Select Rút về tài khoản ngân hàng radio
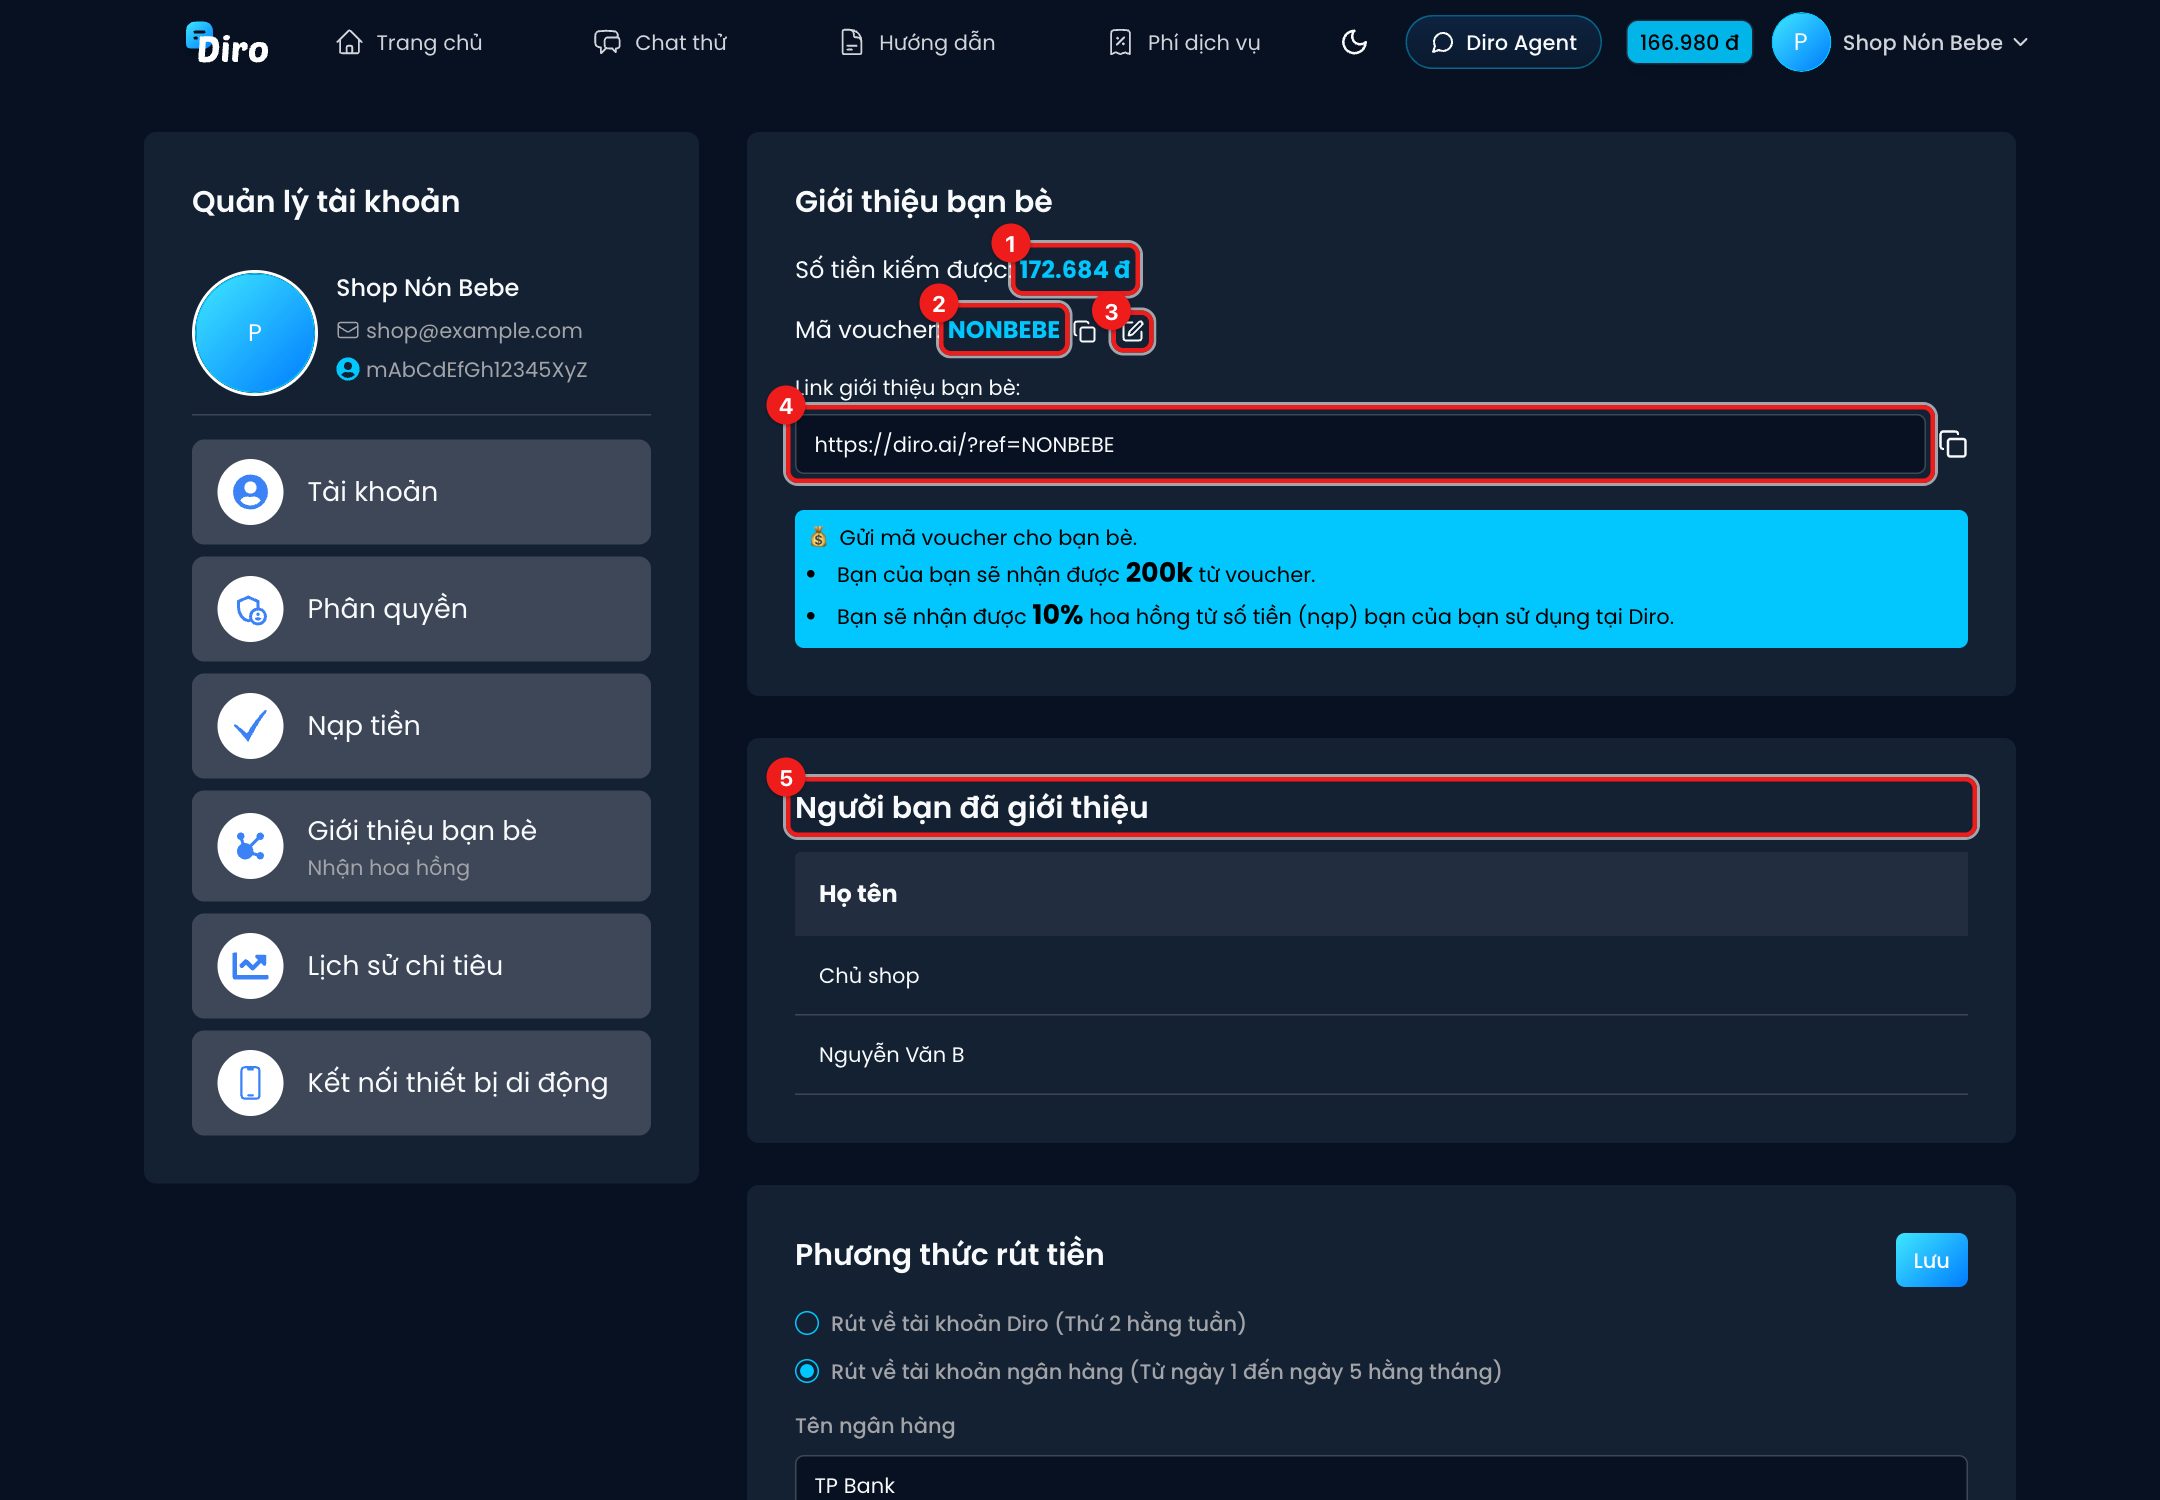The image size is (2160, 1500). (806, 1371)
